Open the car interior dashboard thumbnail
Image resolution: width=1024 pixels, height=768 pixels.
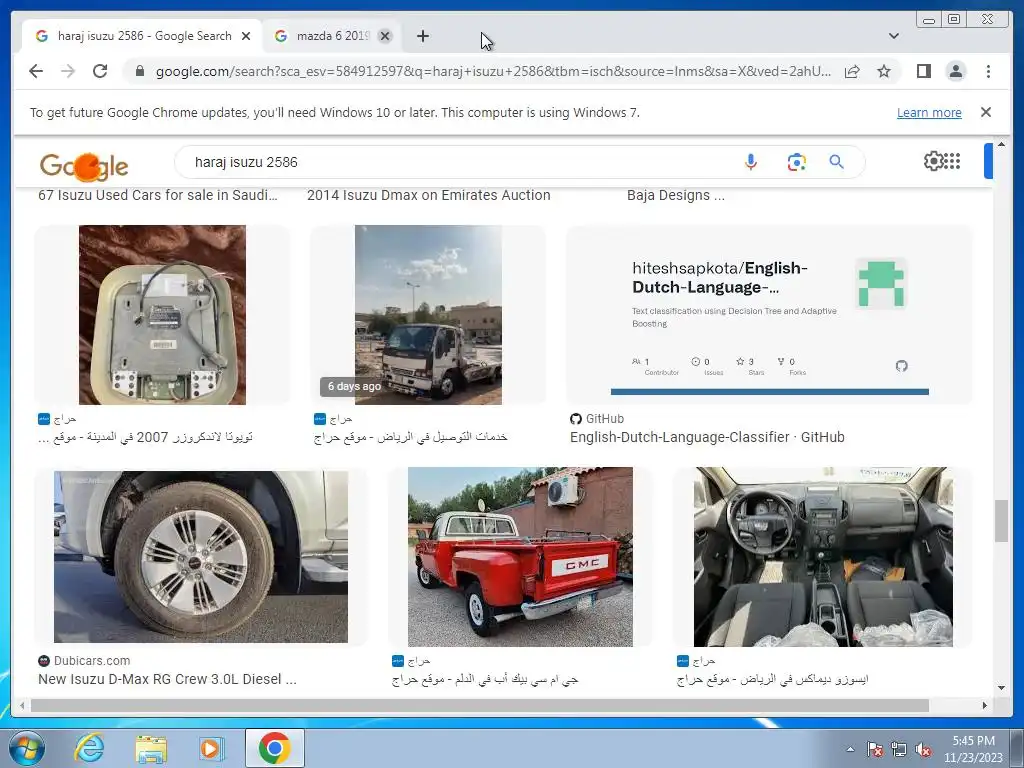coord(823,556)
